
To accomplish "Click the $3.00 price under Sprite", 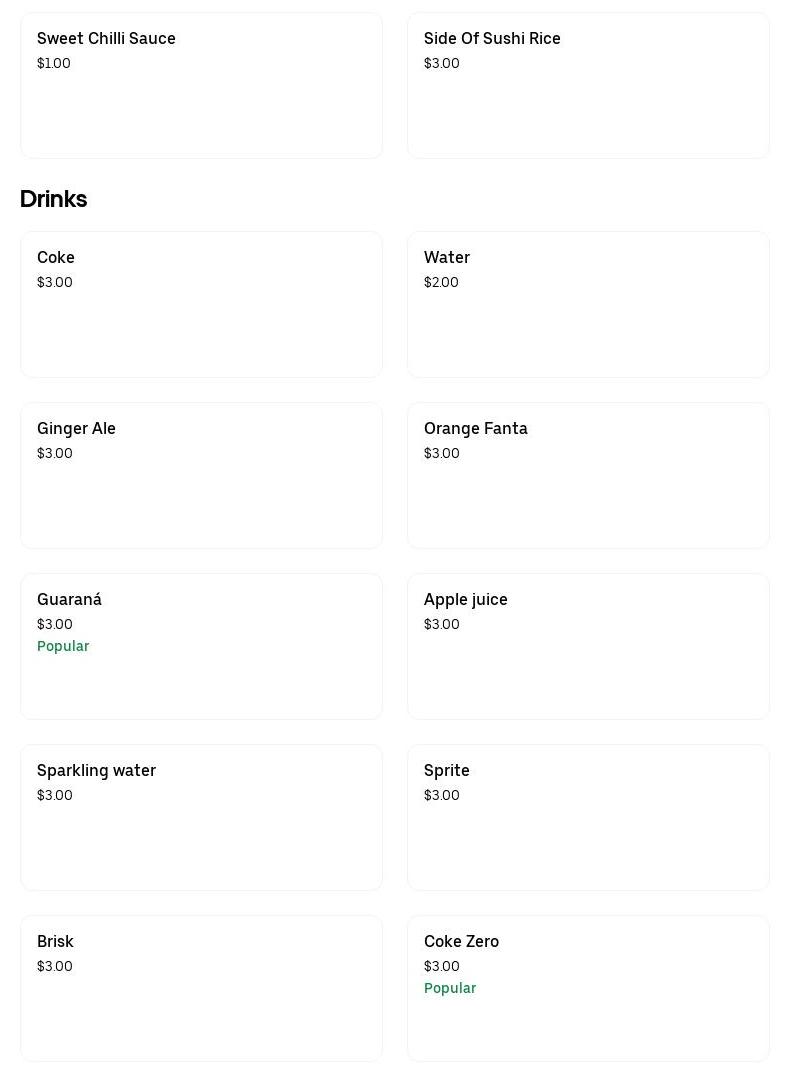I will (x=441, y=795).
